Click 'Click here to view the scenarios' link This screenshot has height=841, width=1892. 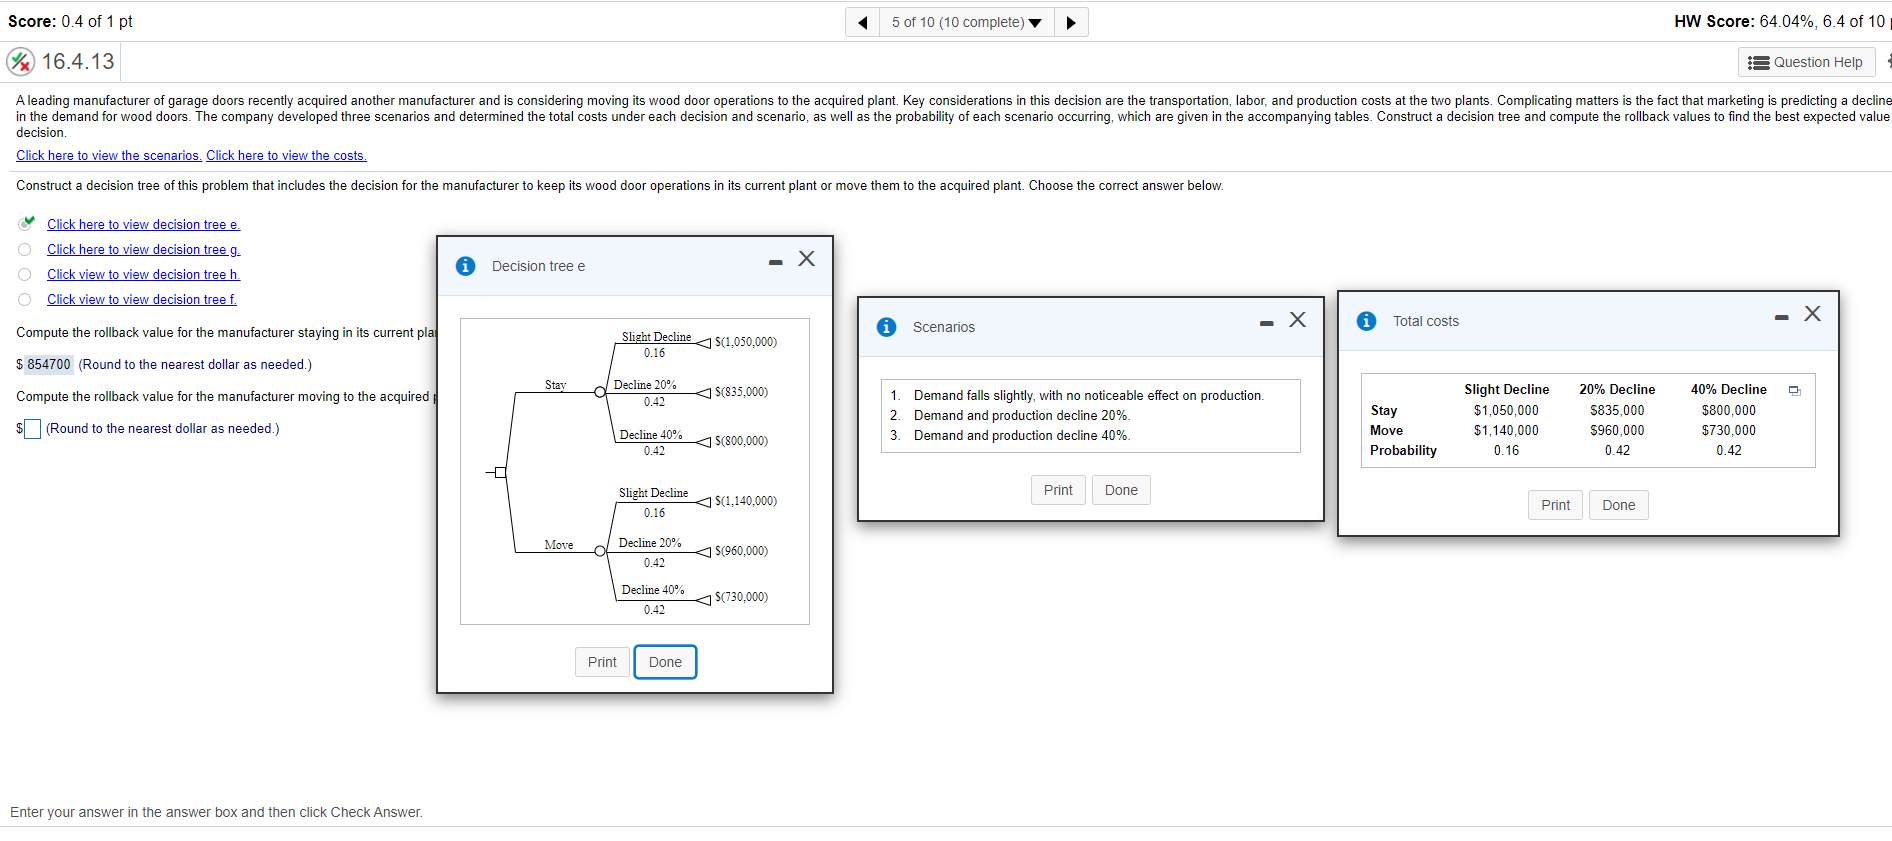point(109,155)
